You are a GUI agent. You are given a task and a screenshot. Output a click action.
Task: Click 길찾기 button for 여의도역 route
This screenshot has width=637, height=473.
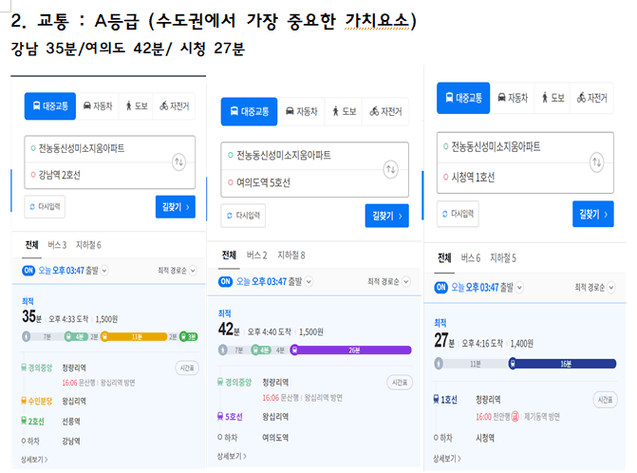387,216
